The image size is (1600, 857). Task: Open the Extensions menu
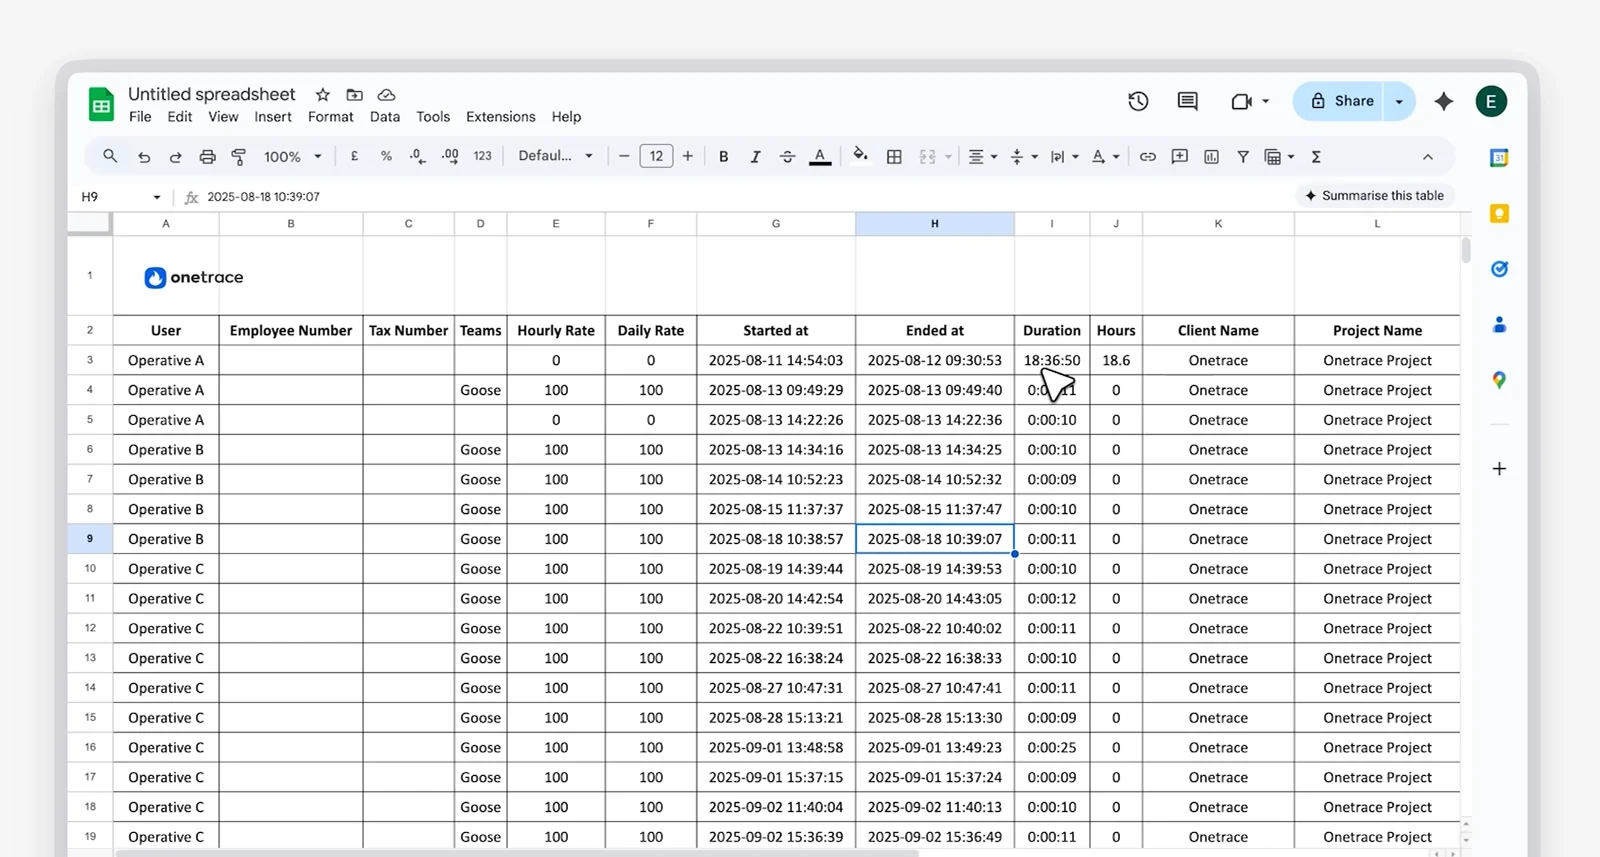click(500, 117)
